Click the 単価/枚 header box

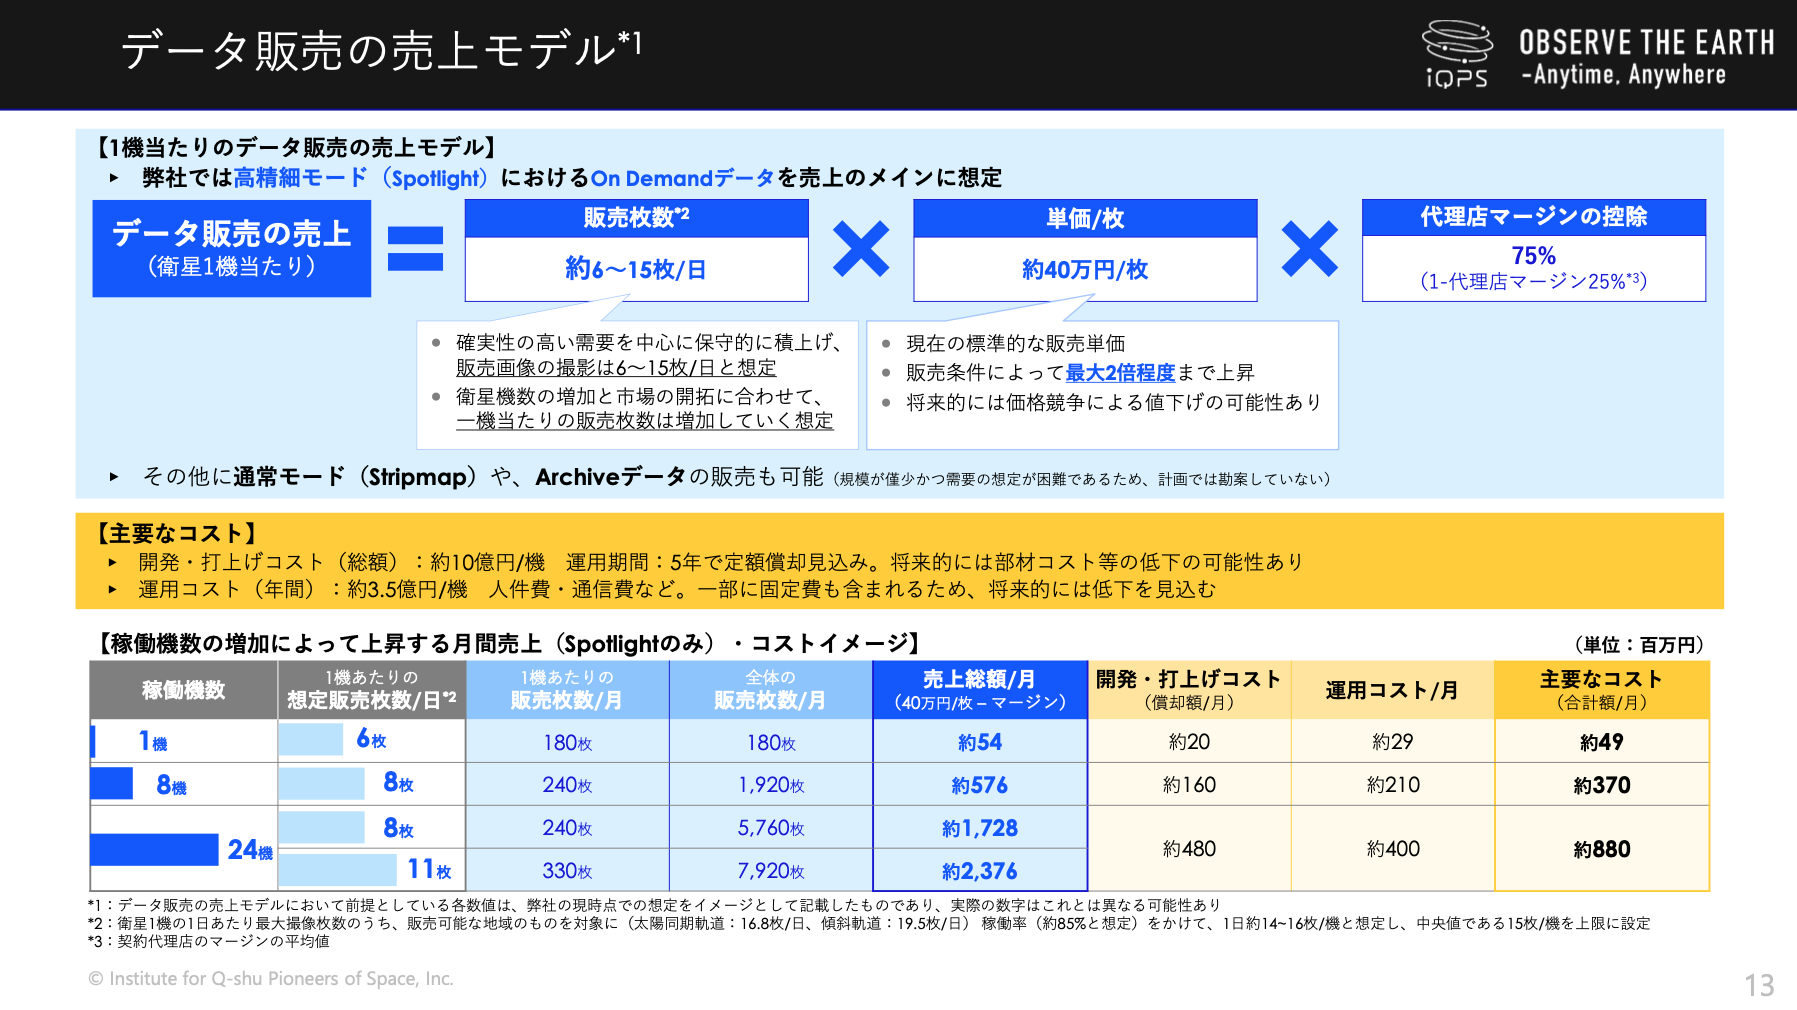tap(1085, 218)
